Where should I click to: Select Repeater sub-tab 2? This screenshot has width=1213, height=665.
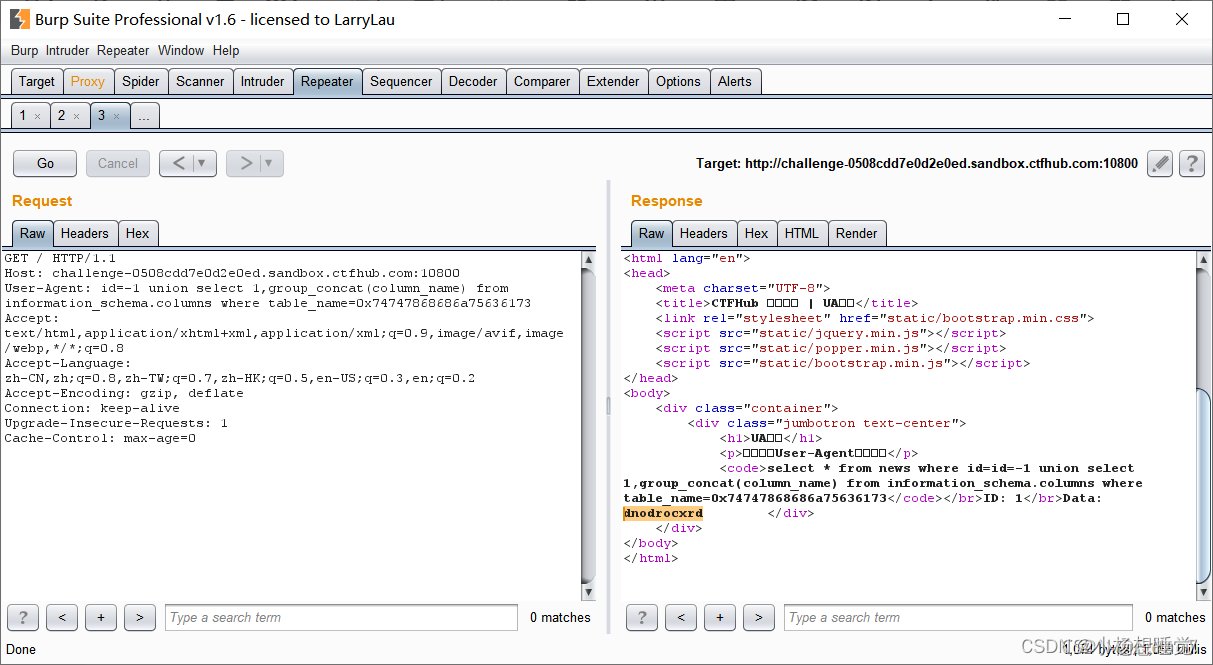pyautogui.click(x=61, y=116)
